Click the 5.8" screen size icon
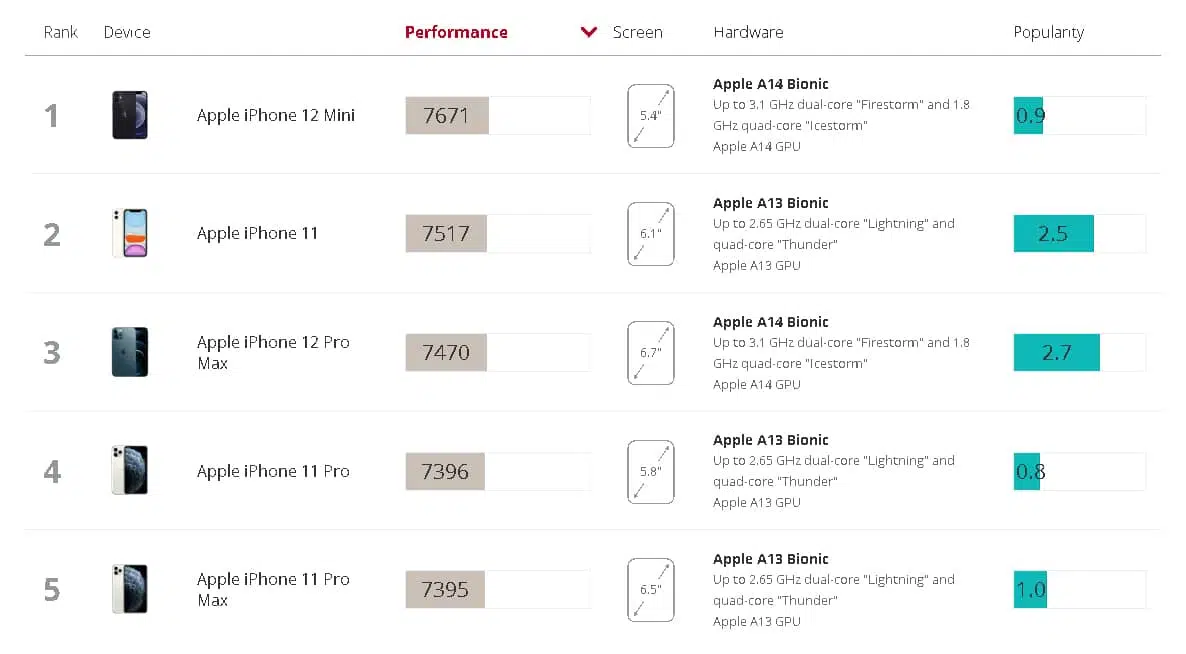Image resolution: width=1186 pixels, height=654 pixels. coord(650,472)
